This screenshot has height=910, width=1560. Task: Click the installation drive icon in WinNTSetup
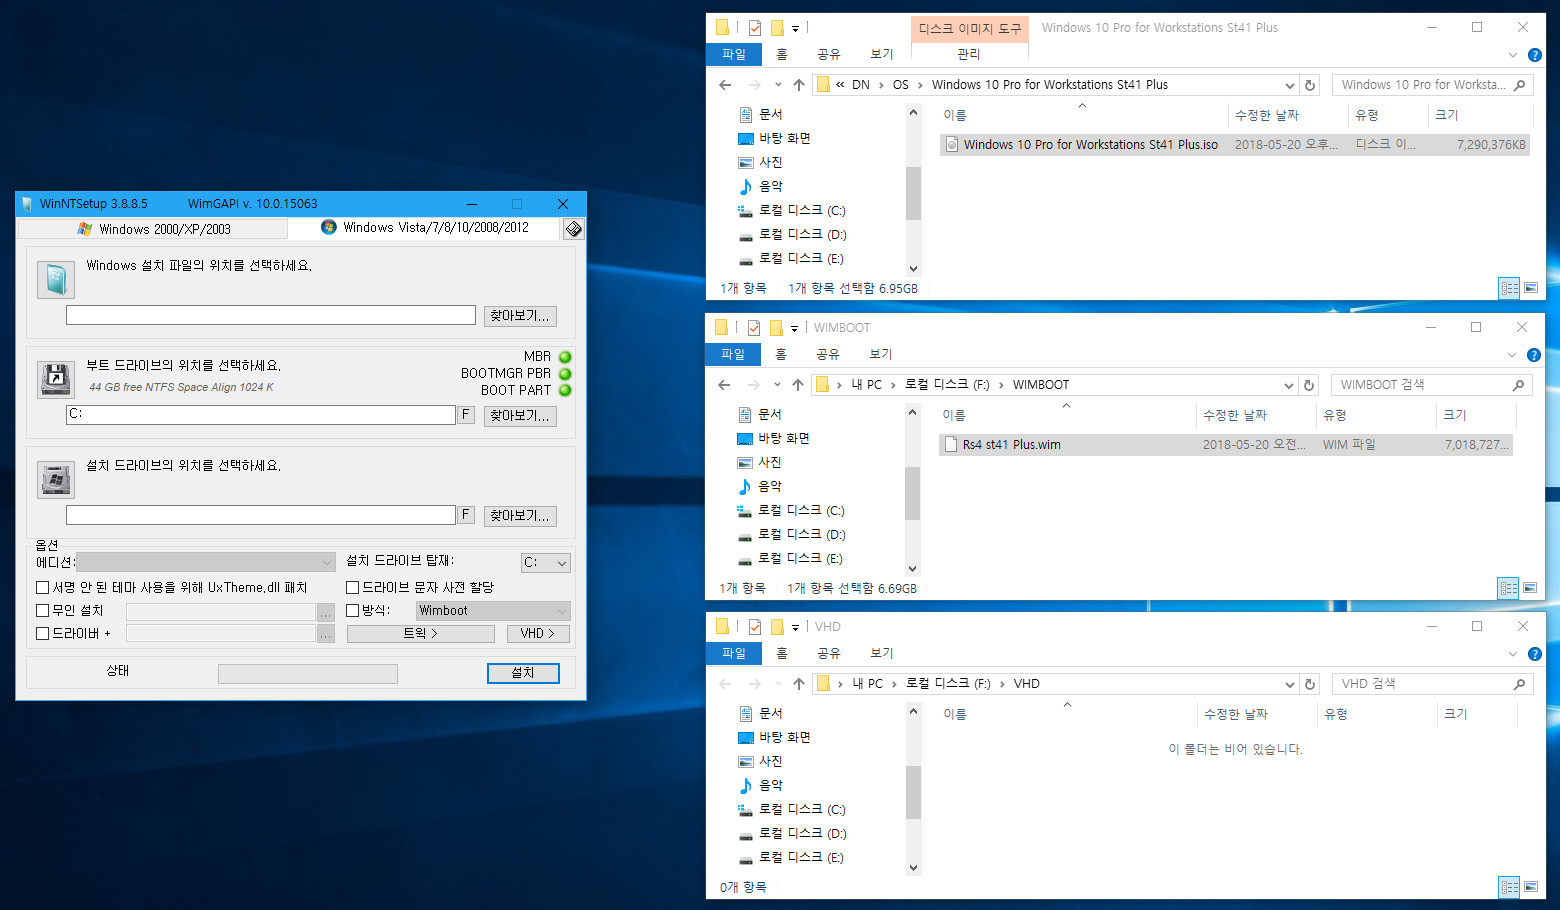point(56,479)
